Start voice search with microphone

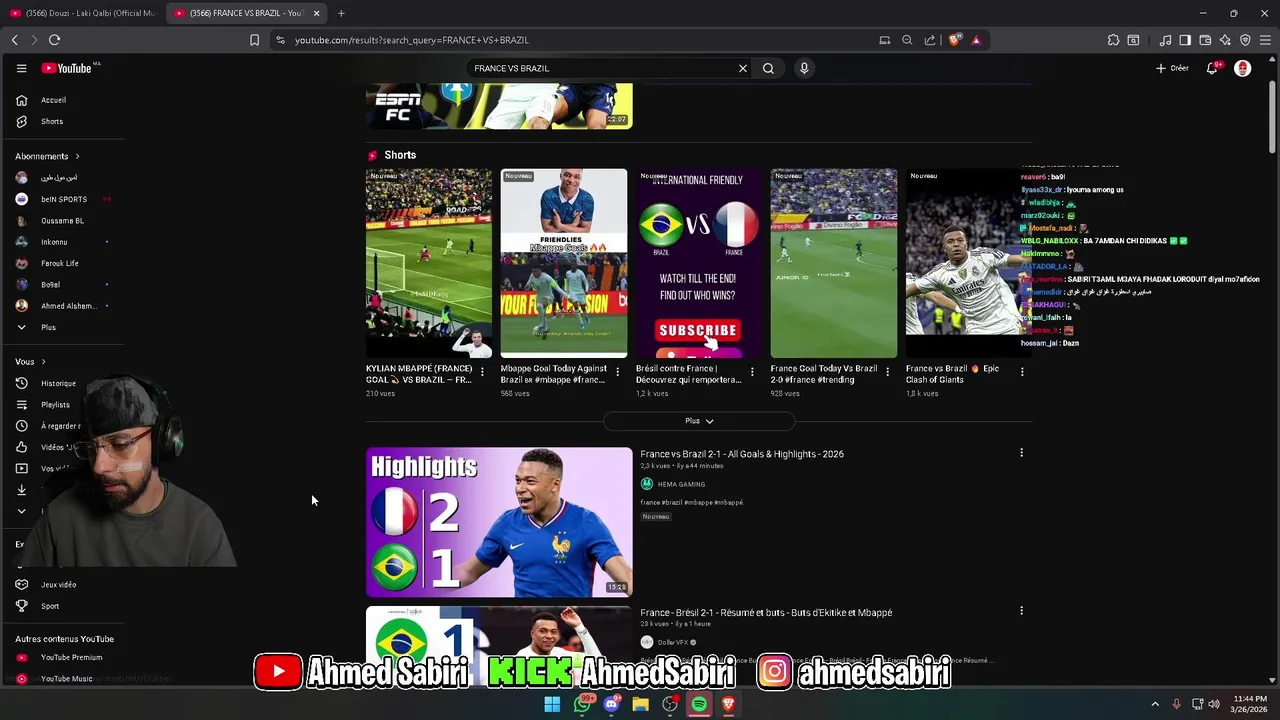click(804, 68)
